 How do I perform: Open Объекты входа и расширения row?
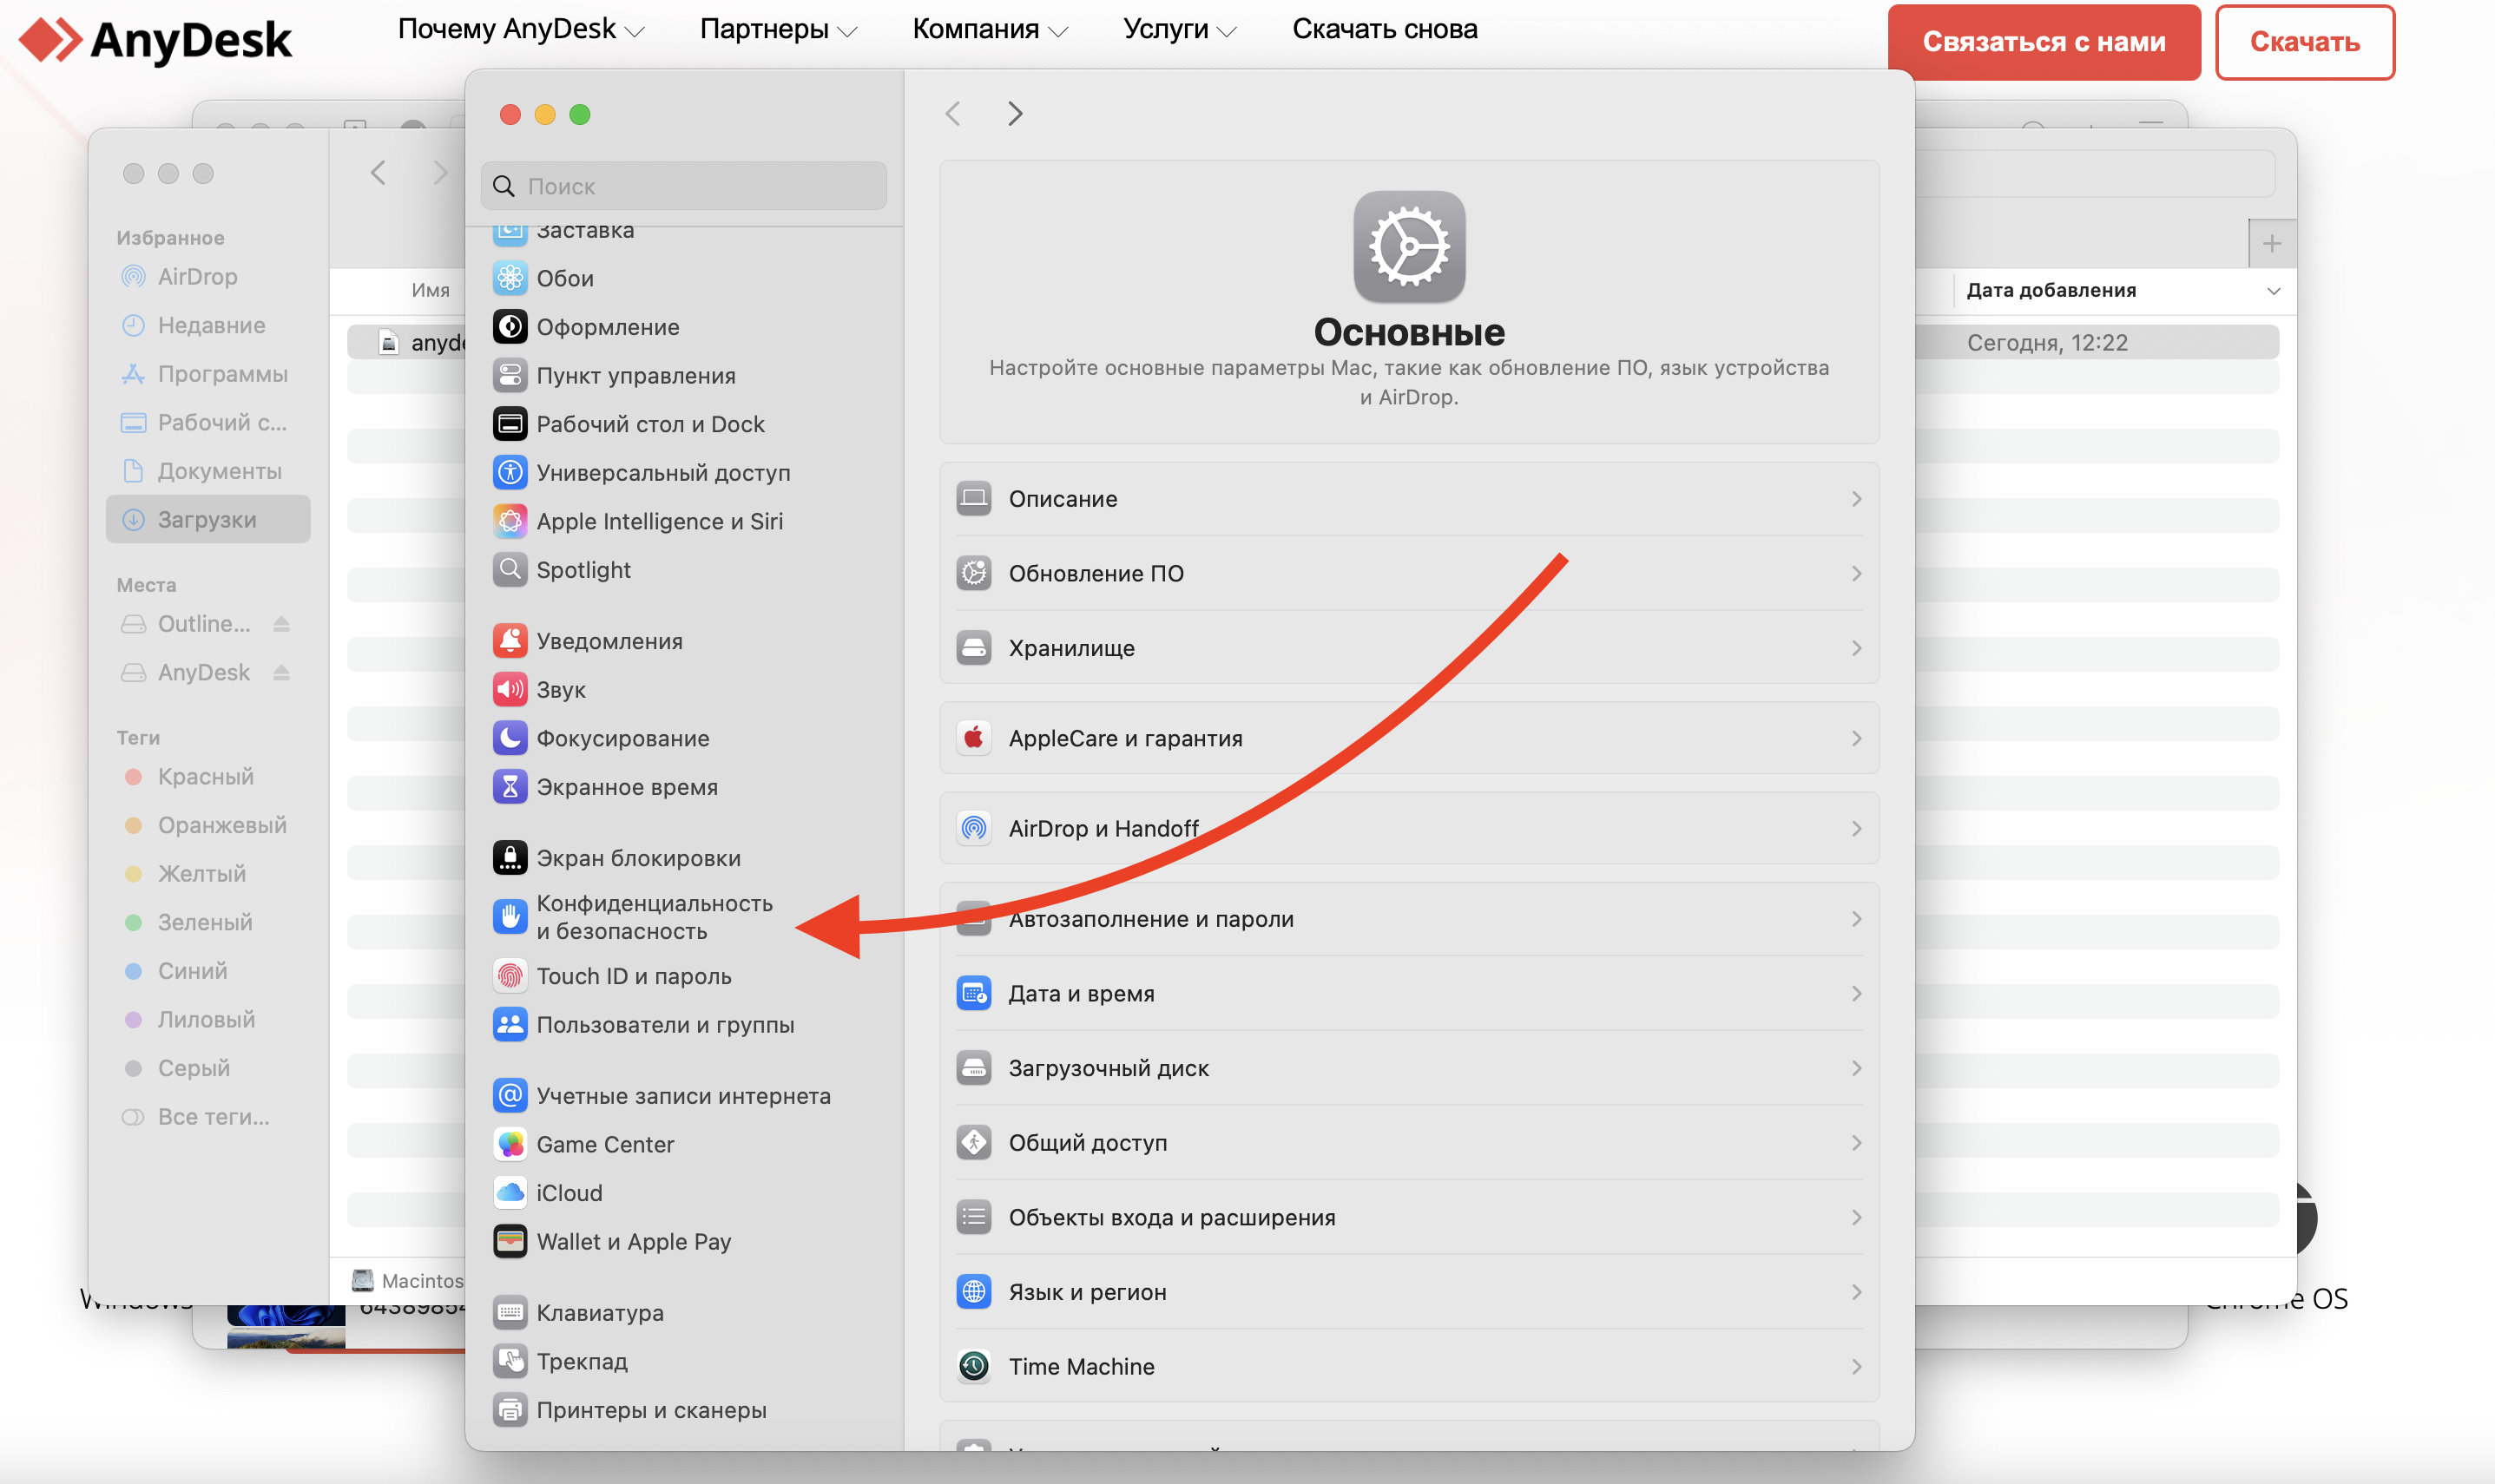pos(1409,1217)
